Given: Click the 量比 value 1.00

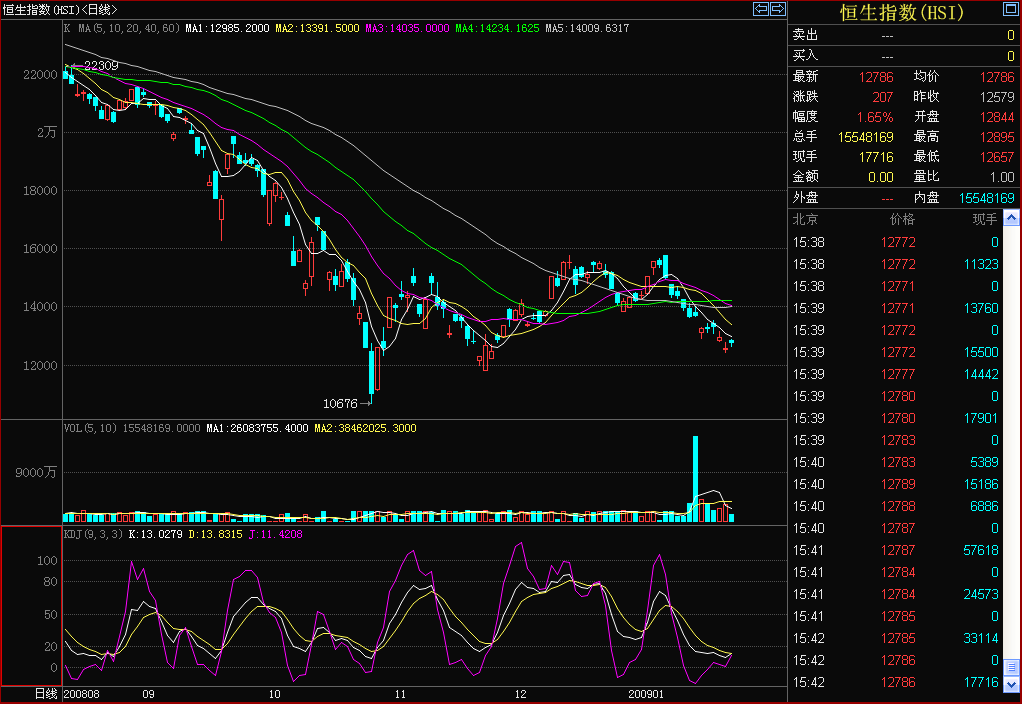Looking at the screenshot, I should click(1002, 177).
